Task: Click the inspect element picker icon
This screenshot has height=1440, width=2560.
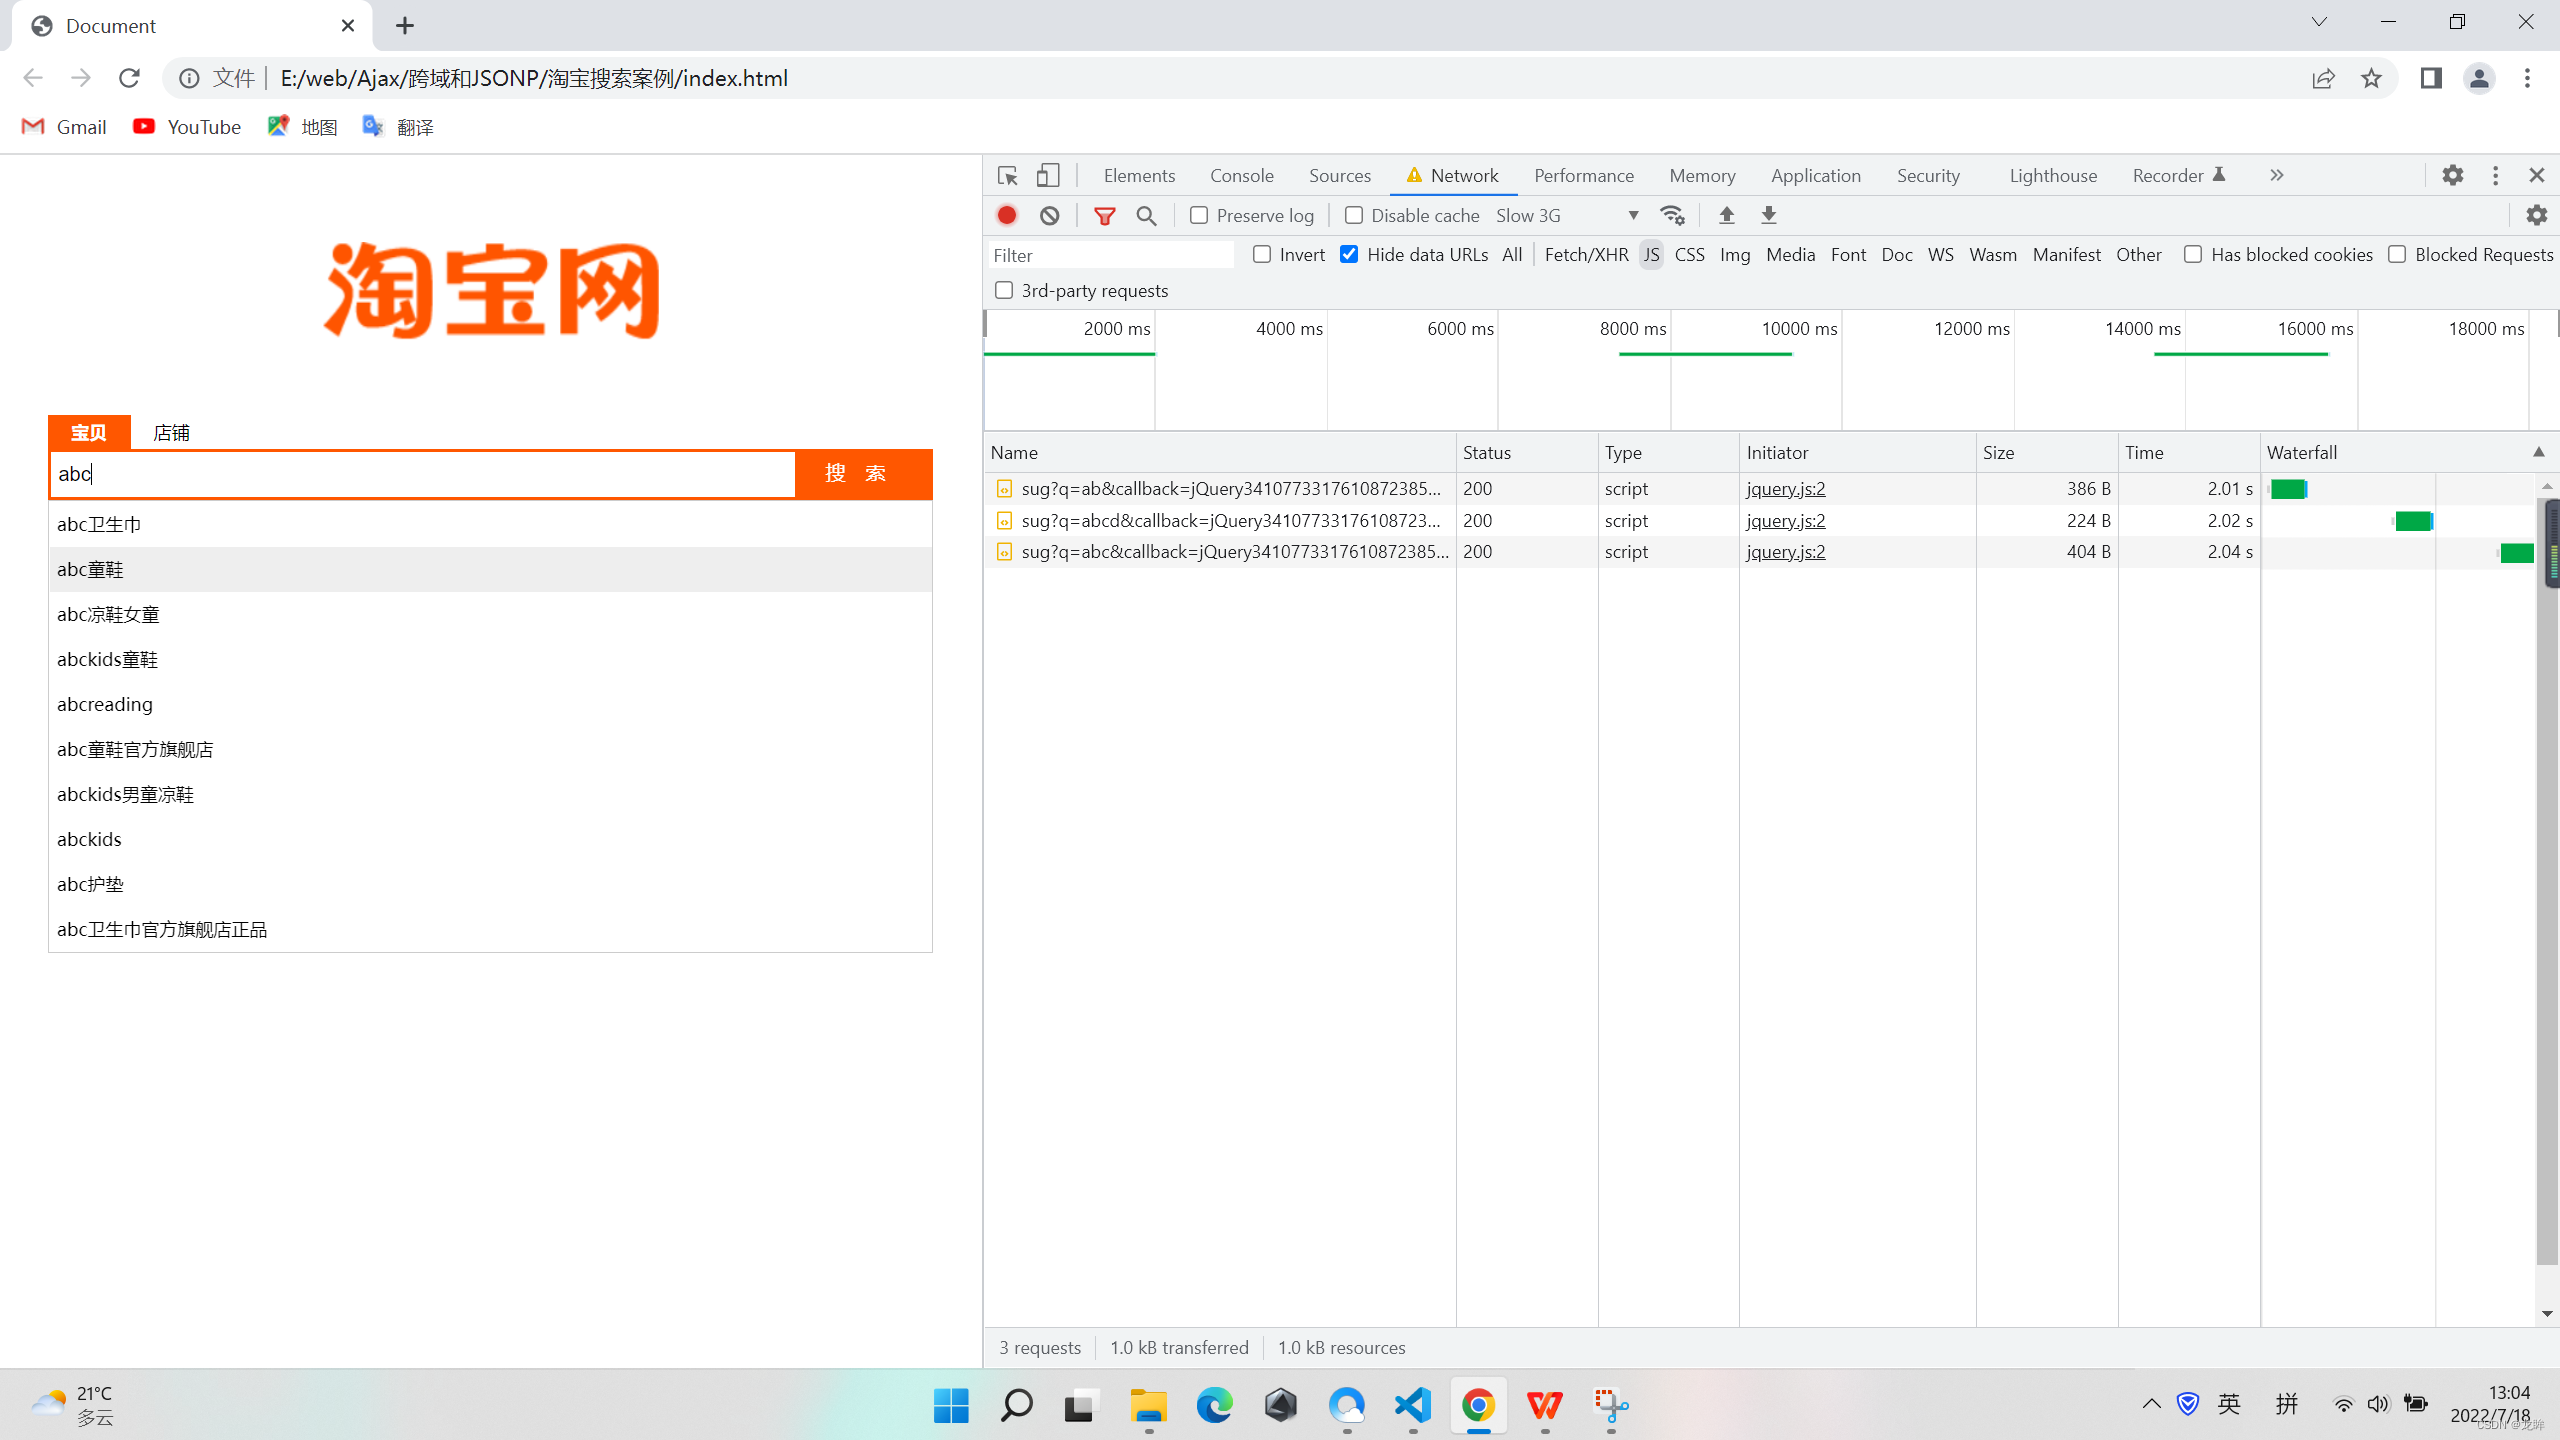Action: coord(1007,175)
